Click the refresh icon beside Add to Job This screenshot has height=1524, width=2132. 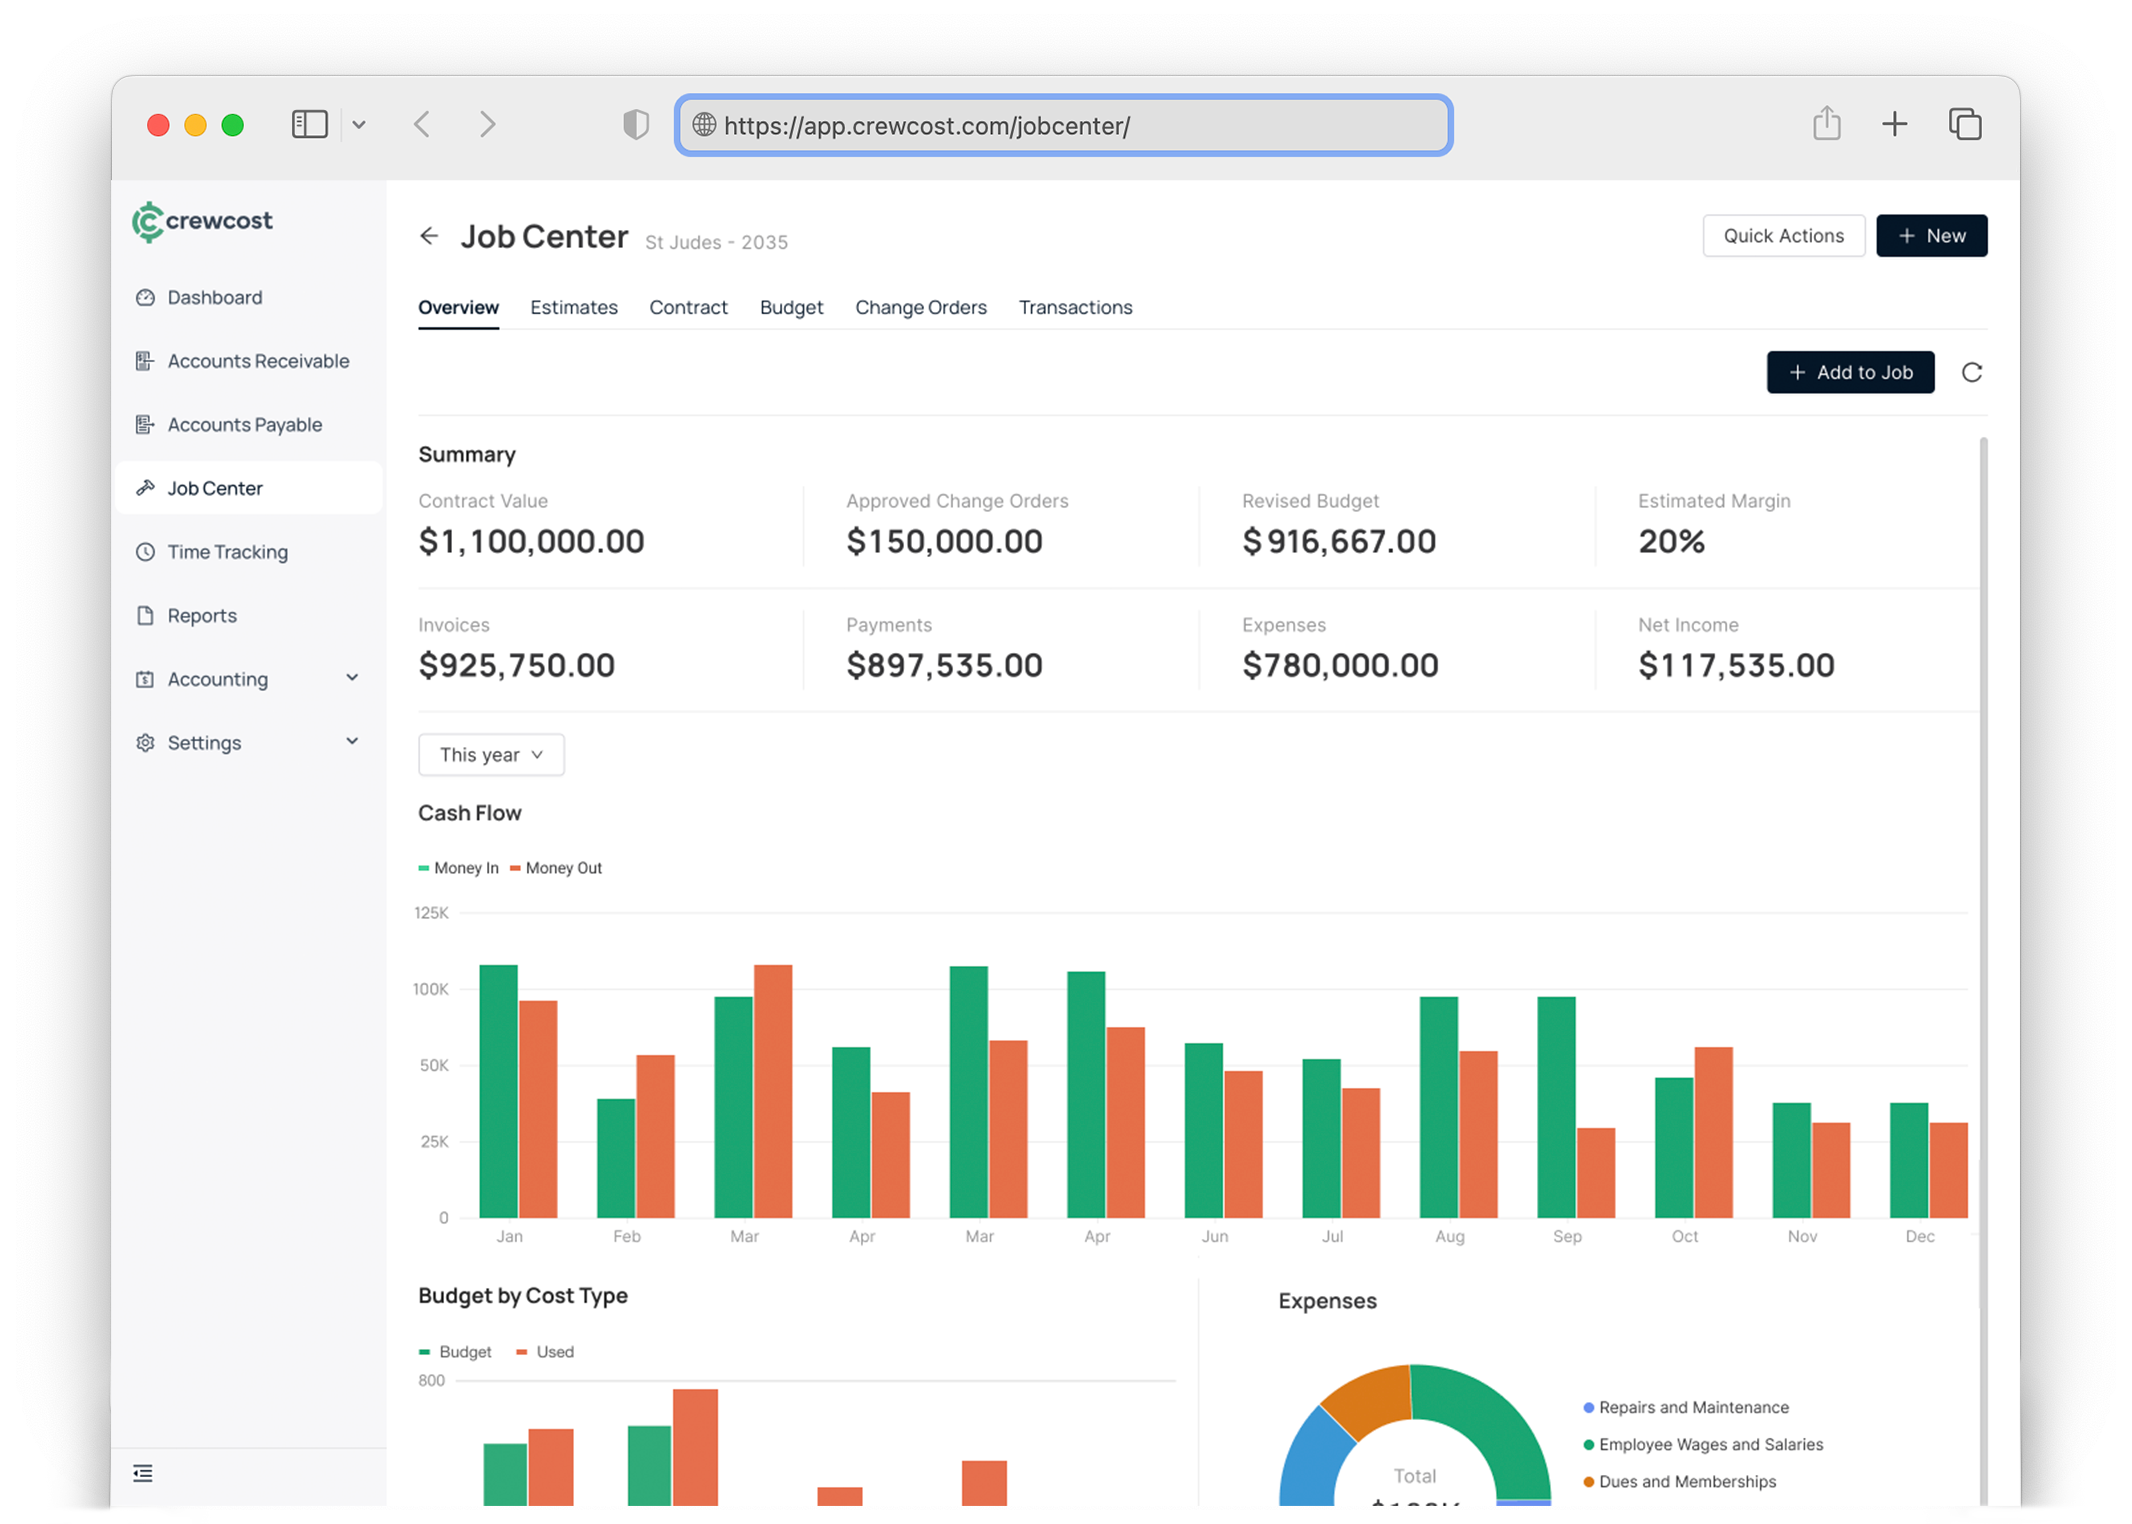(1972, 373)
